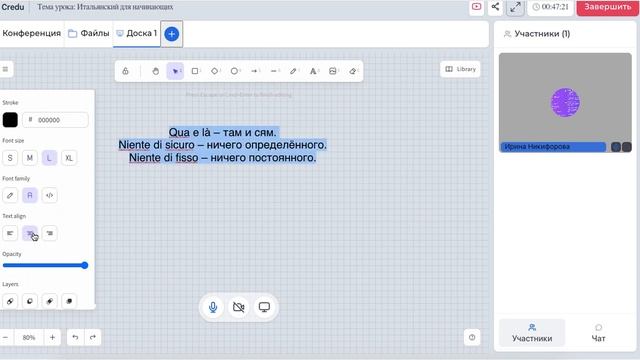The height and width of the screenshot is (360, 640).
Task: Add a new board with plus button
Action: 172,34
